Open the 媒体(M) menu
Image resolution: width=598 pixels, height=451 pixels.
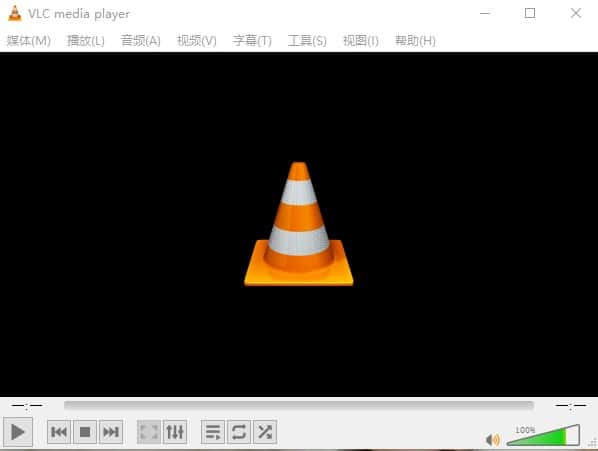click(29, 40)
